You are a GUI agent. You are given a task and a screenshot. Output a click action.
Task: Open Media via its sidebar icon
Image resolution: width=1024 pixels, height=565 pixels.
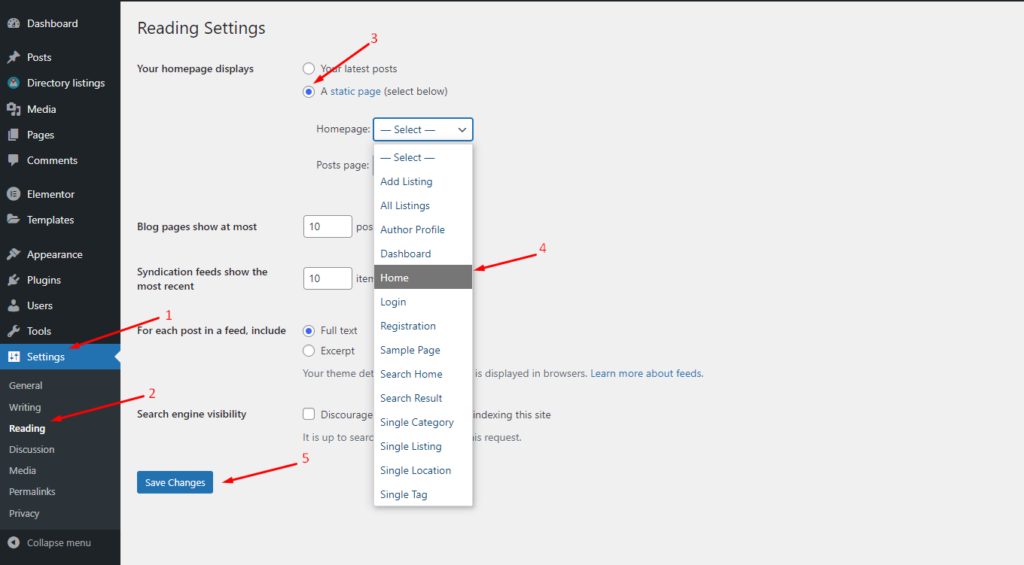pyautogui.click(x=13, y=109)
